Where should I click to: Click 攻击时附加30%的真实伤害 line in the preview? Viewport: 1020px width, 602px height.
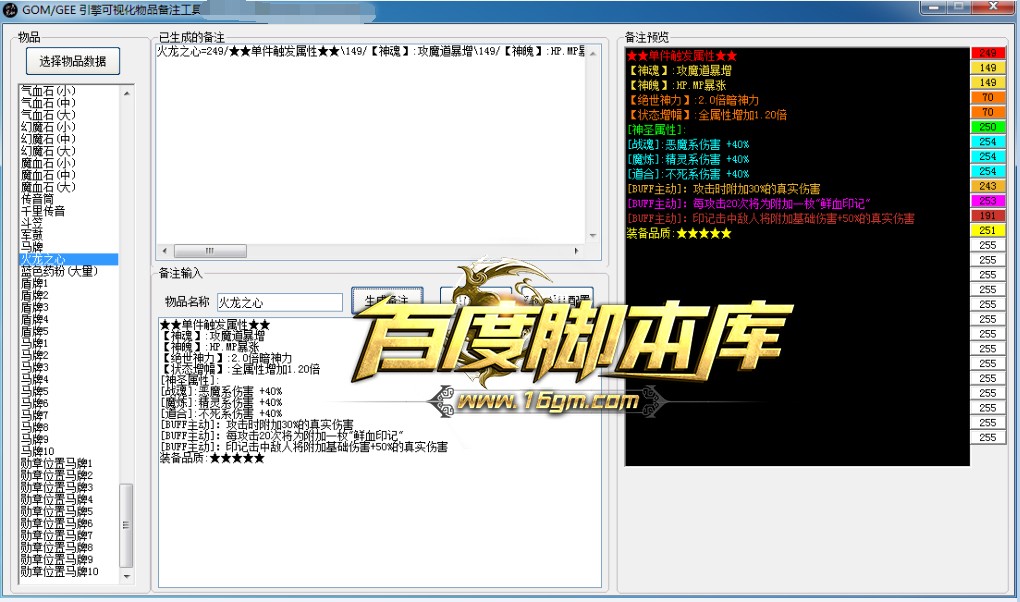click(723, 189)
